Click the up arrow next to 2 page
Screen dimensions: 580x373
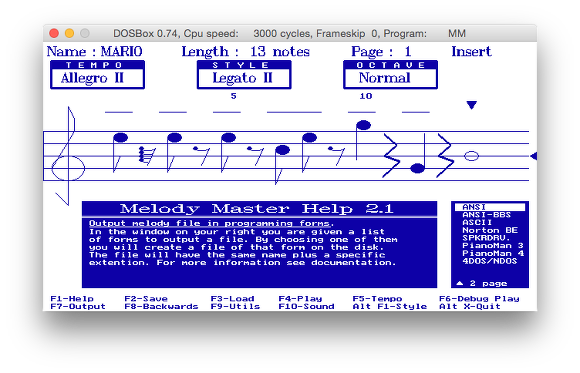pyautogui.click(x=459, y=283)
